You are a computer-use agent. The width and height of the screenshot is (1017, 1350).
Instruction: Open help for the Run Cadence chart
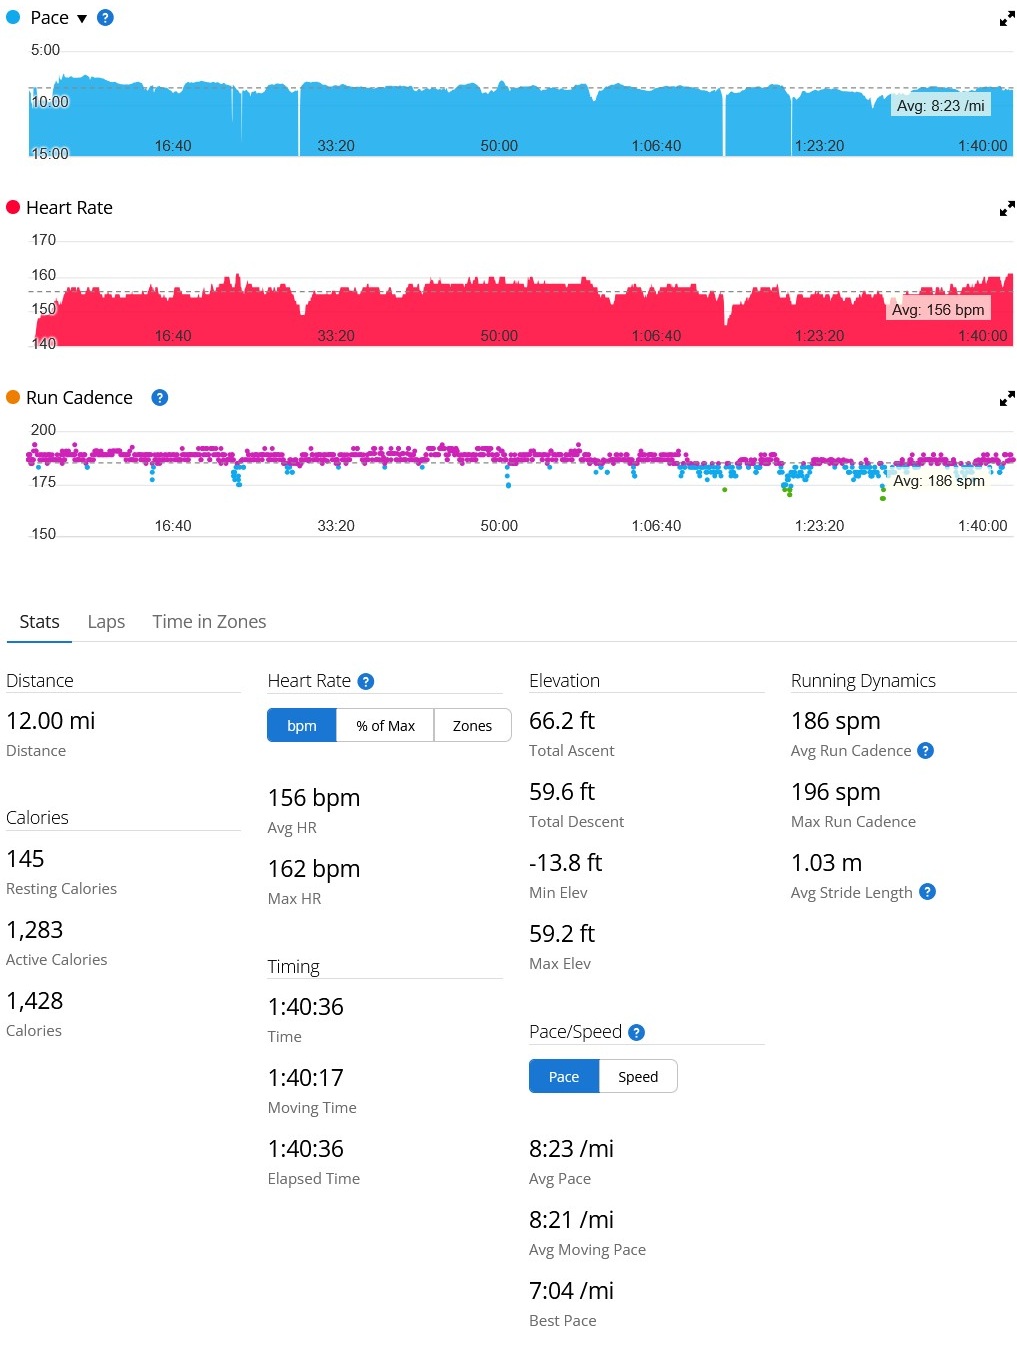coord(159,398)
